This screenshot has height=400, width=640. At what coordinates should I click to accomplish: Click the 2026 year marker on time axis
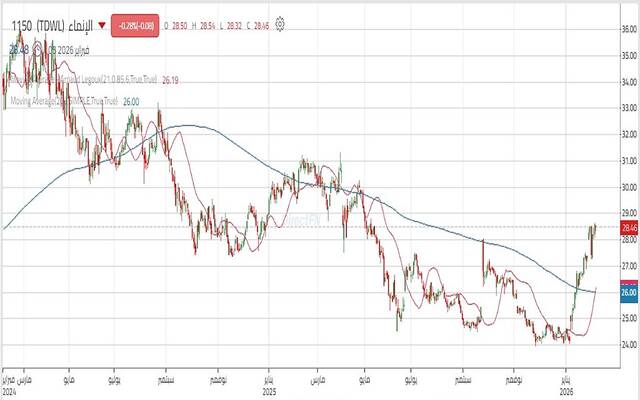tap(567, 393)
